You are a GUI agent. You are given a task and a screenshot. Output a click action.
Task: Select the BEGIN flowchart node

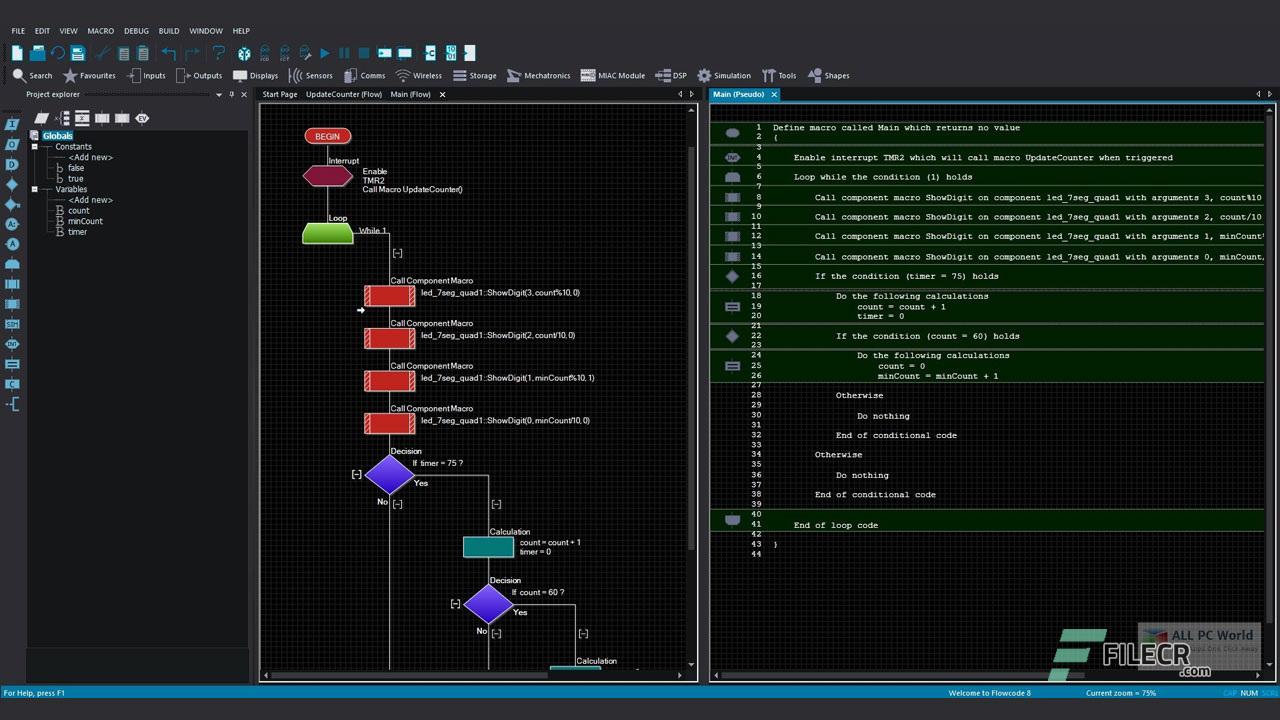(x=327, y=136)
